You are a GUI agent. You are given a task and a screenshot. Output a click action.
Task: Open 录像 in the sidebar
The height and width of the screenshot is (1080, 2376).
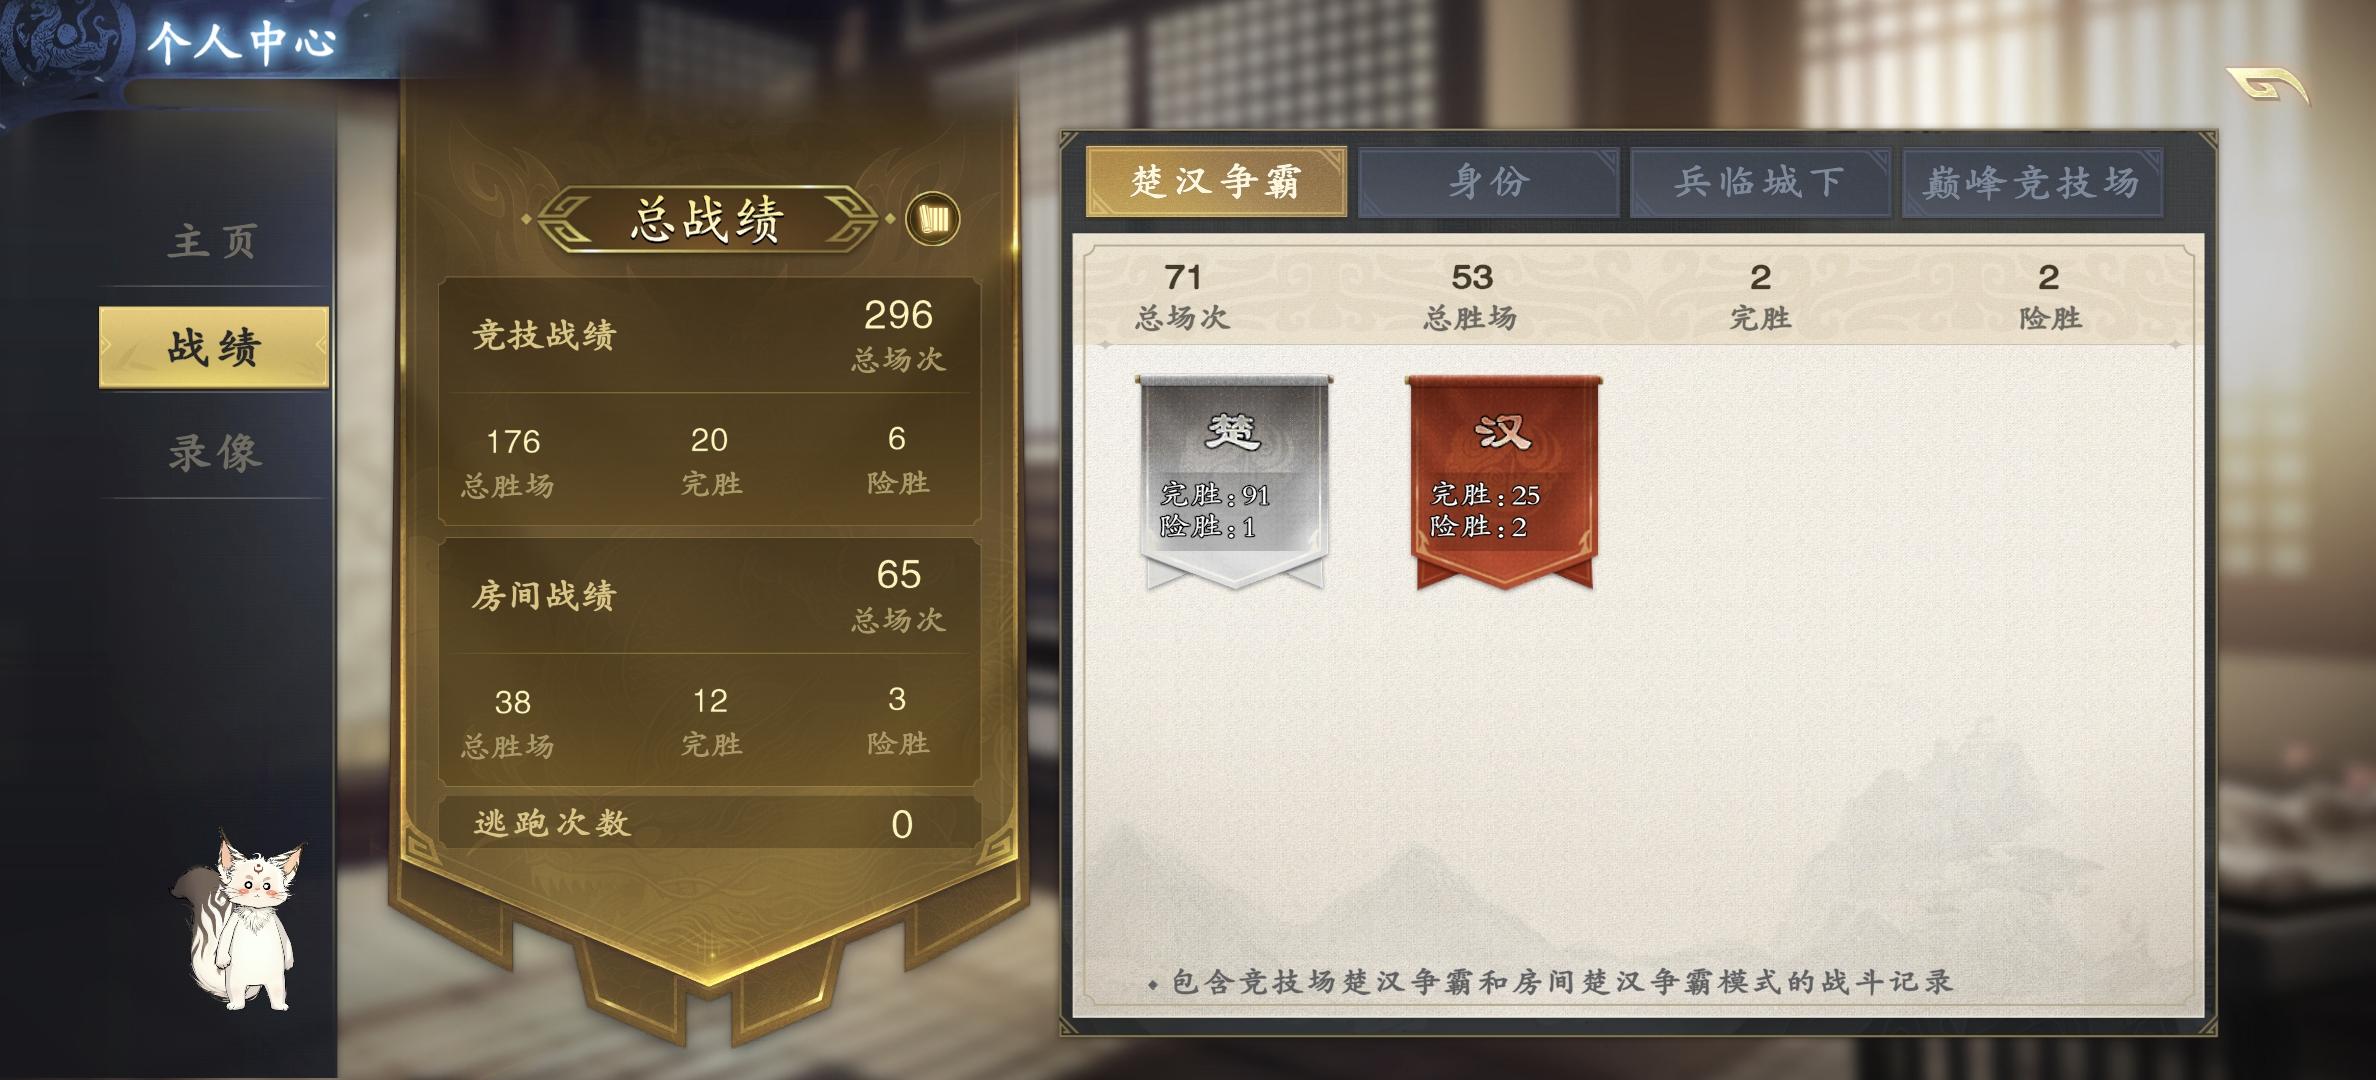(213, 452)
